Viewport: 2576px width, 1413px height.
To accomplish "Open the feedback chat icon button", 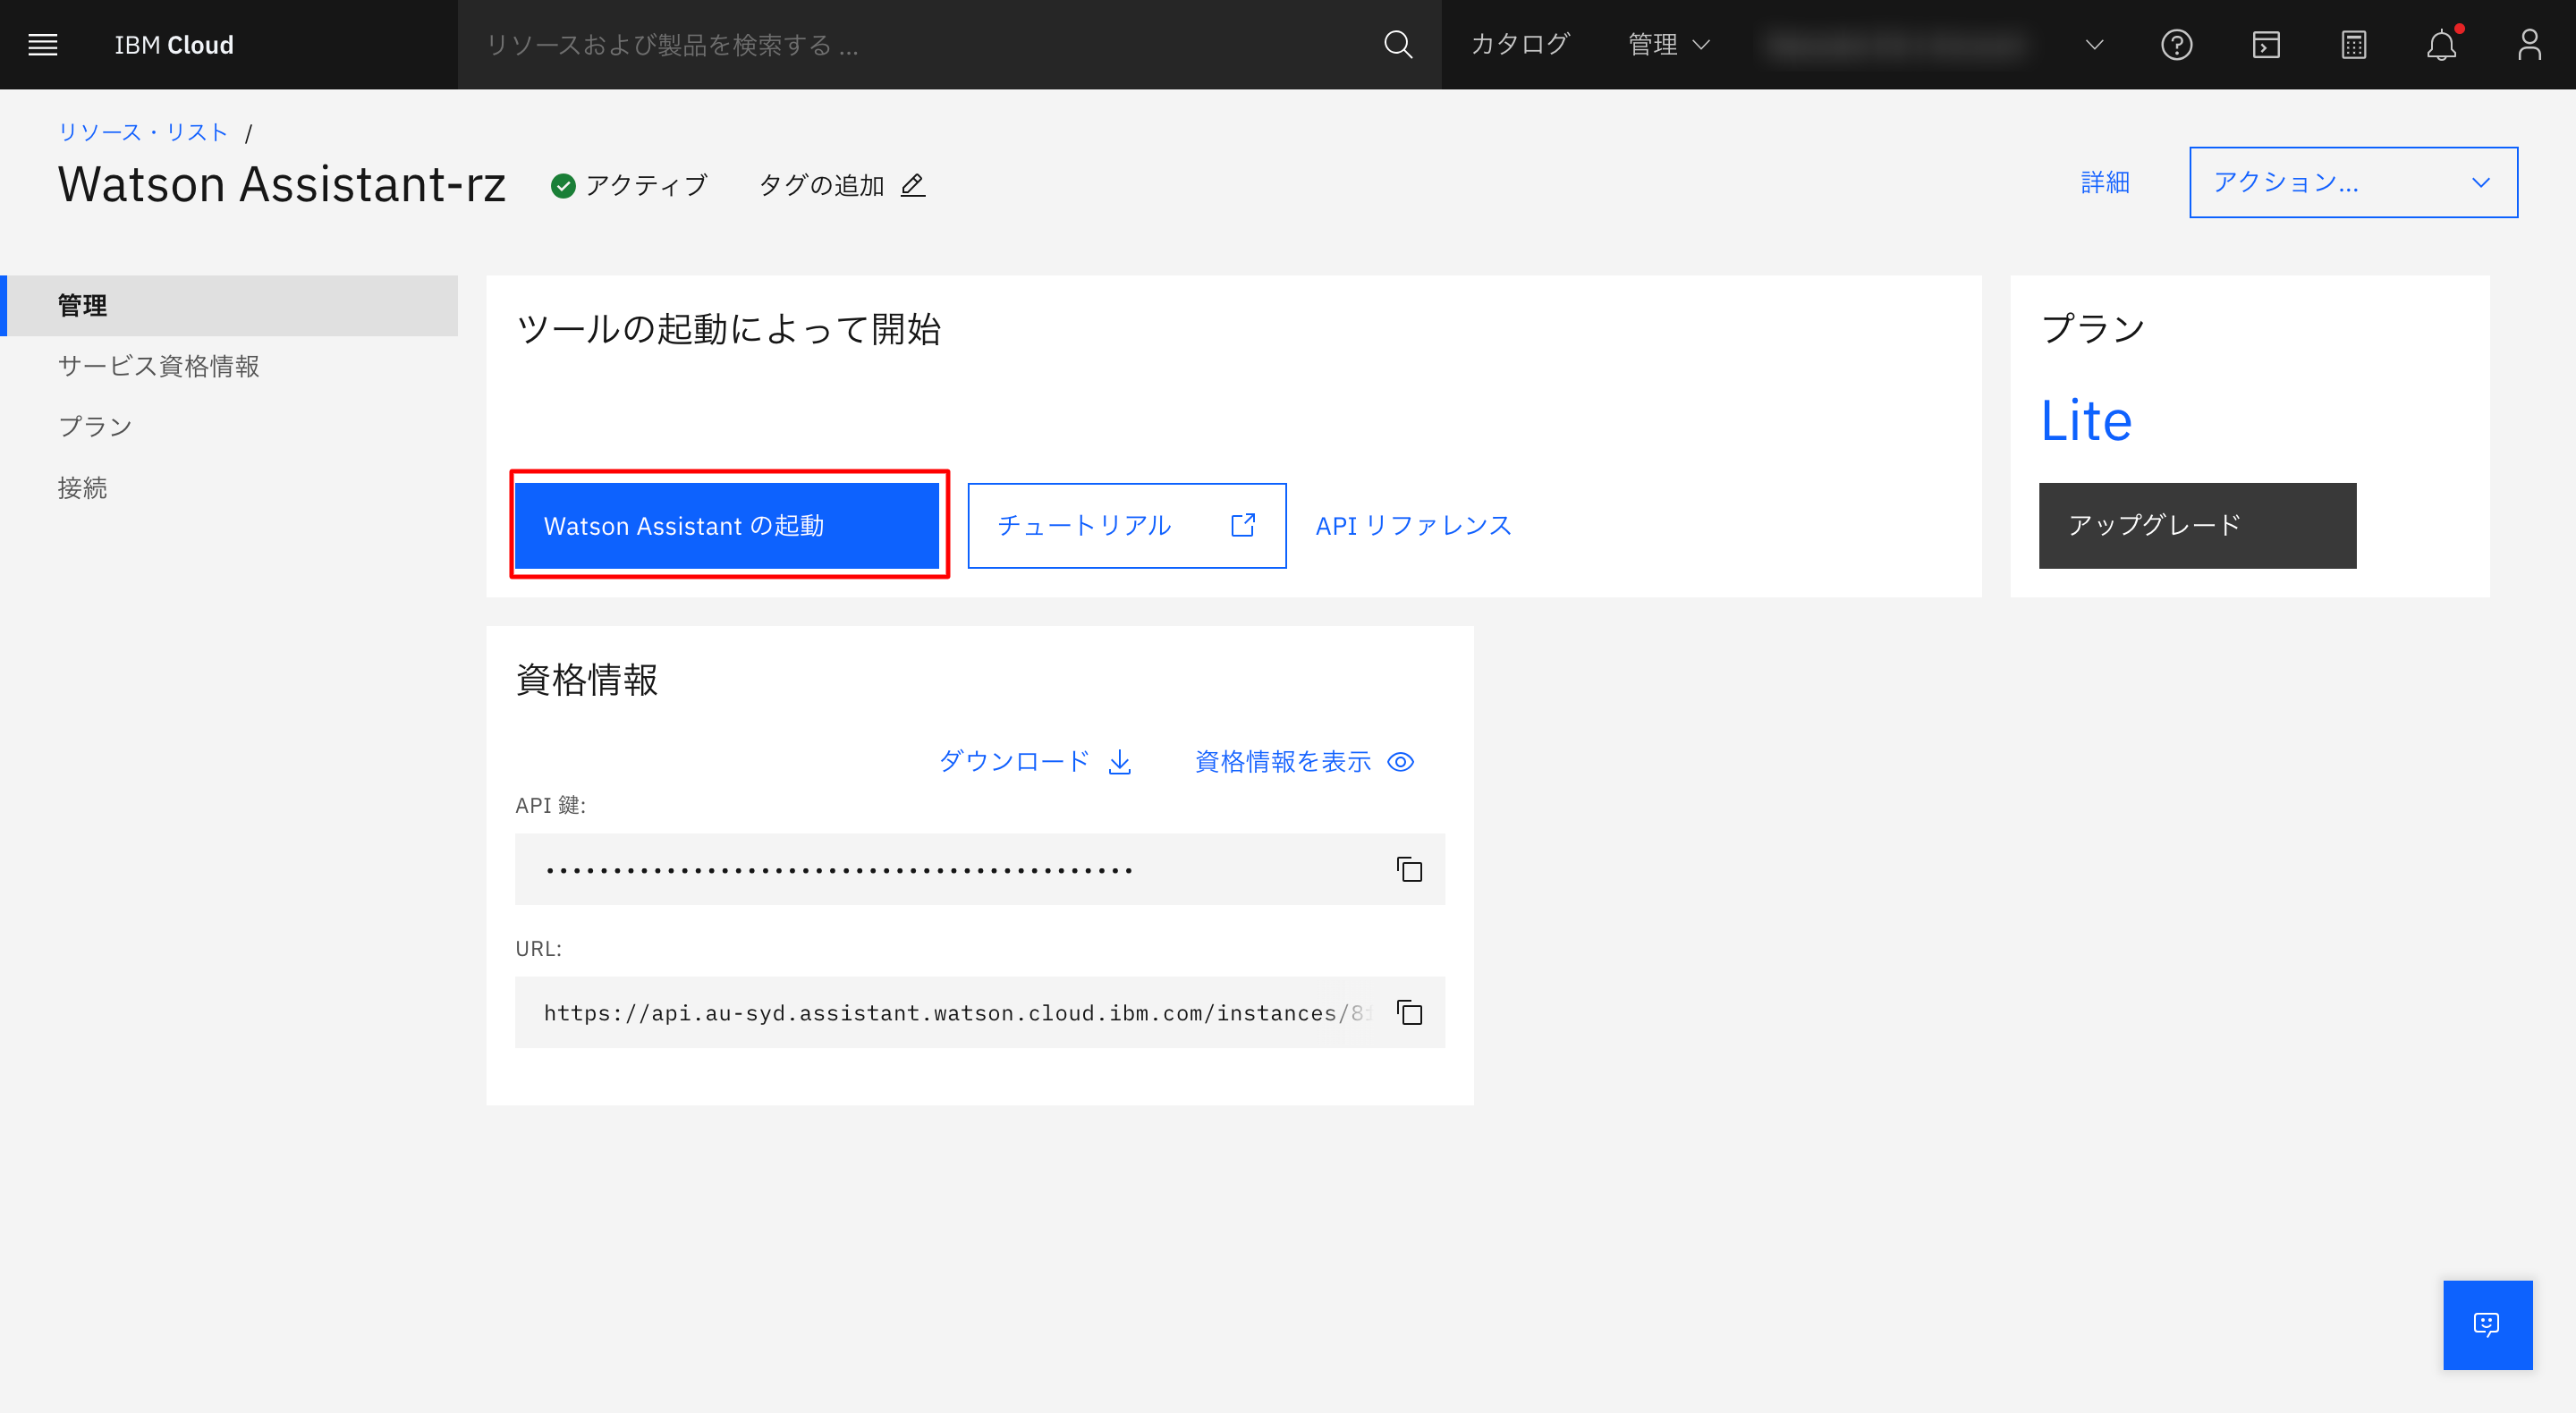I will click(x=2487, y=1324).
